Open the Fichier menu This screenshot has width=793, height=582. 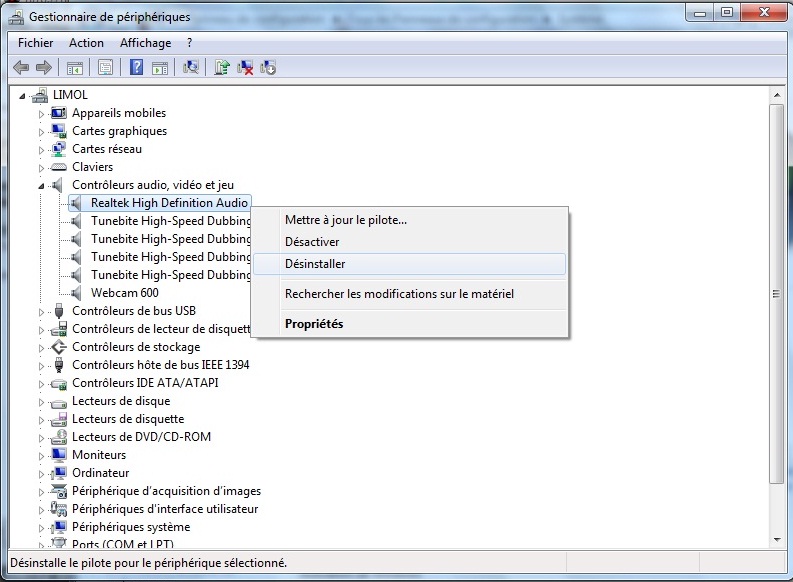click(35, 43)
